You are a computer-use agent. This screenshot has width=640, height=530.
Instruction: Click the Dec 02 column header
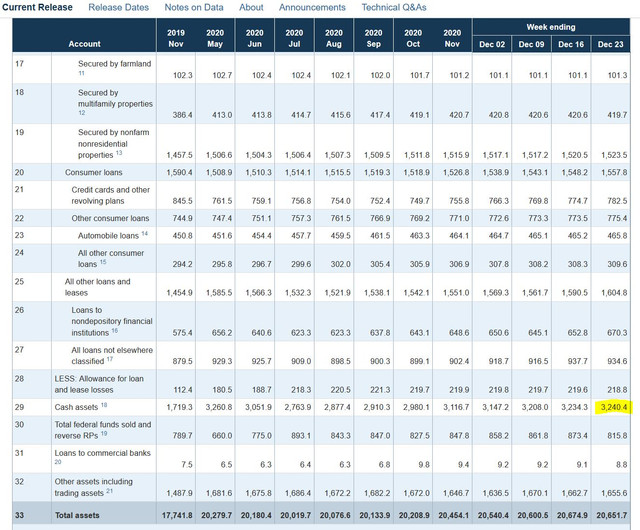(x=492, y=44)
